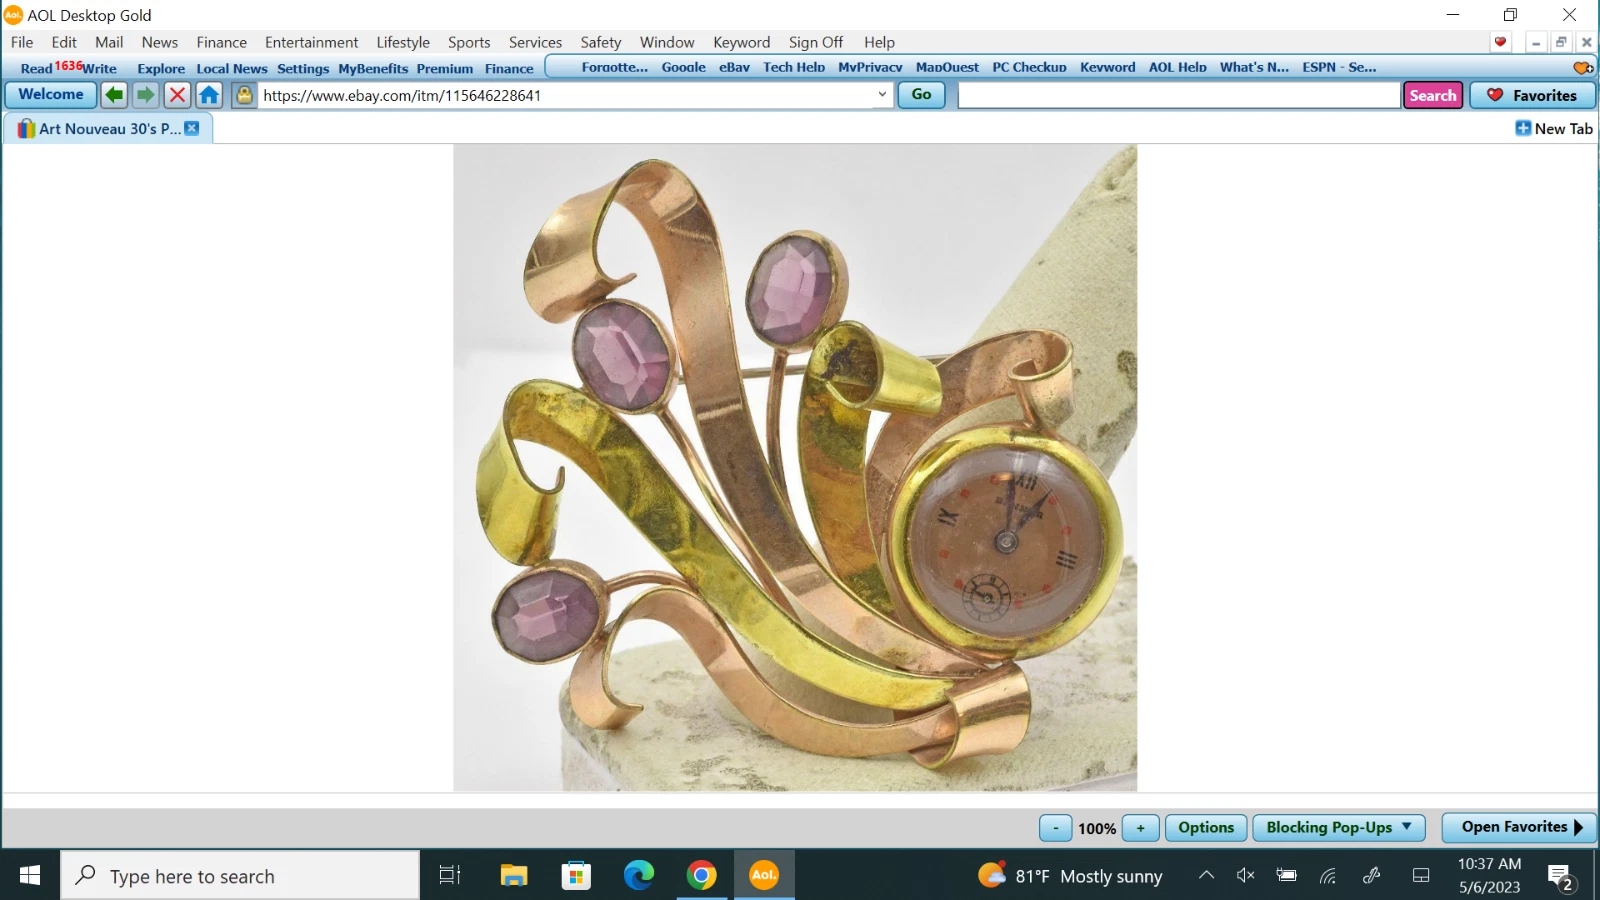Open the Blocking Pop-Ups dropdown
This screenshot has width=1600, height=900.
[1338, 827]
